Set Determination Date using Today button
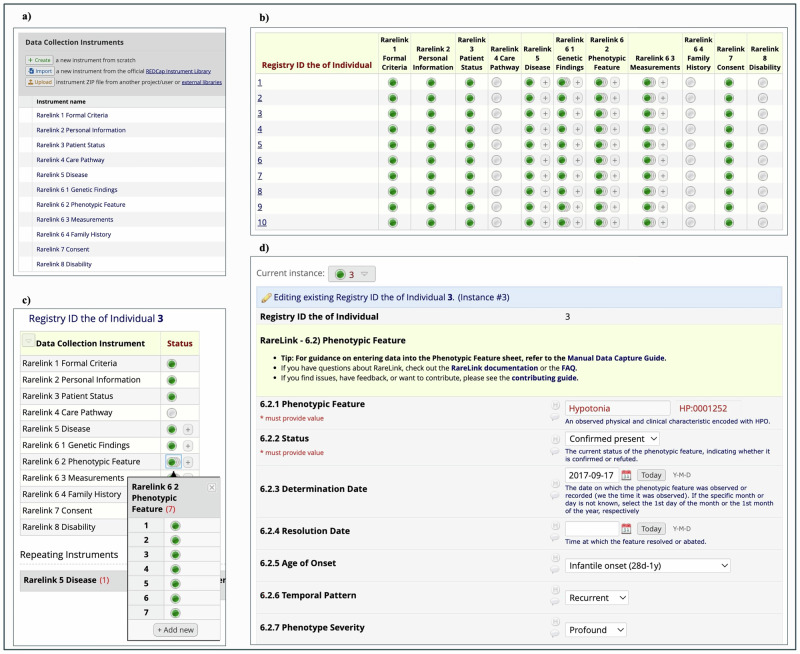Screen dimensions: 800x654 click(x=651, y=475)
